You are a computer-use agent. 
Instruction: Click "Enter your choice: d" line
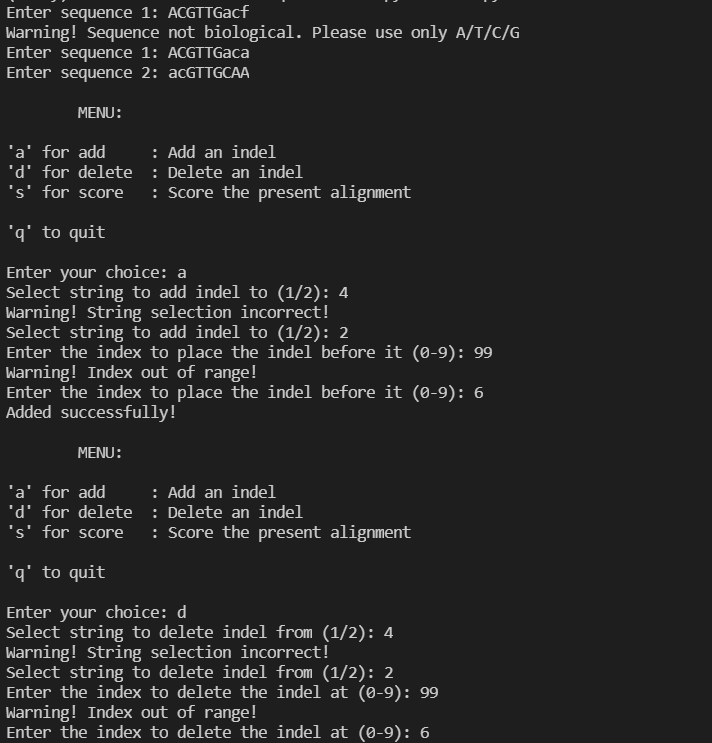(96, 613)
